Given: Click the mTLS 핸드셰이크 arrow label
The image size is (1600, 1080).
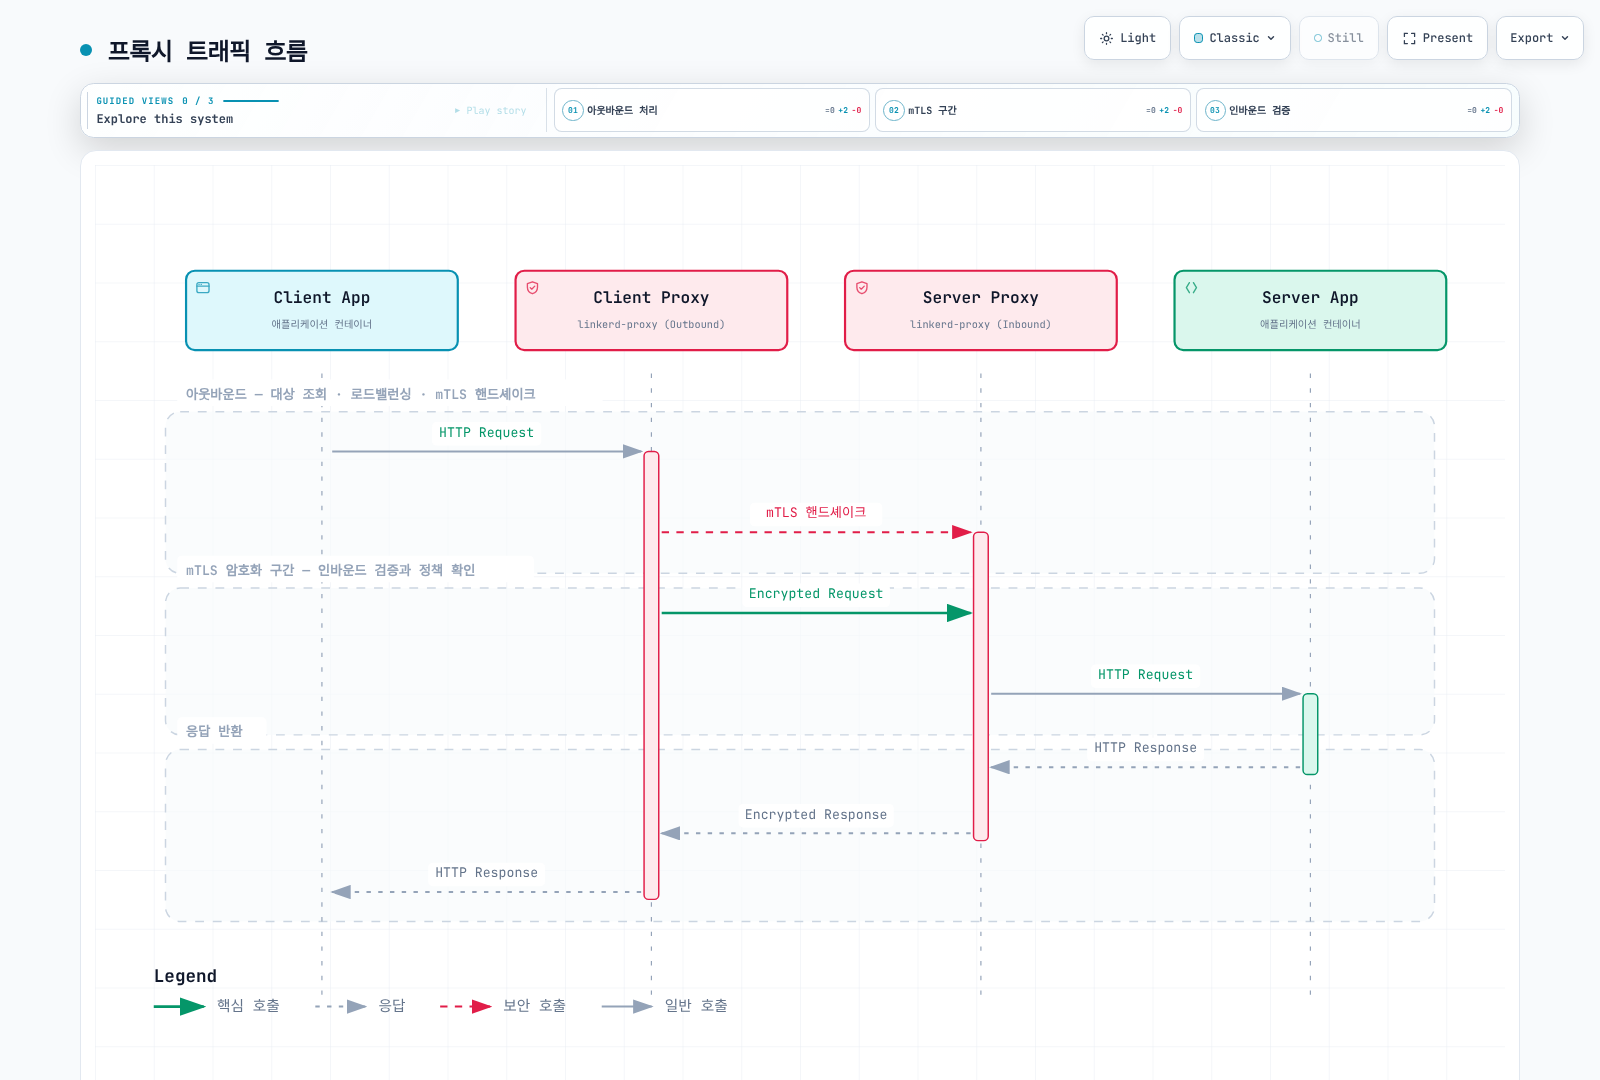Looking at the screenshot, I should (816, 512).
